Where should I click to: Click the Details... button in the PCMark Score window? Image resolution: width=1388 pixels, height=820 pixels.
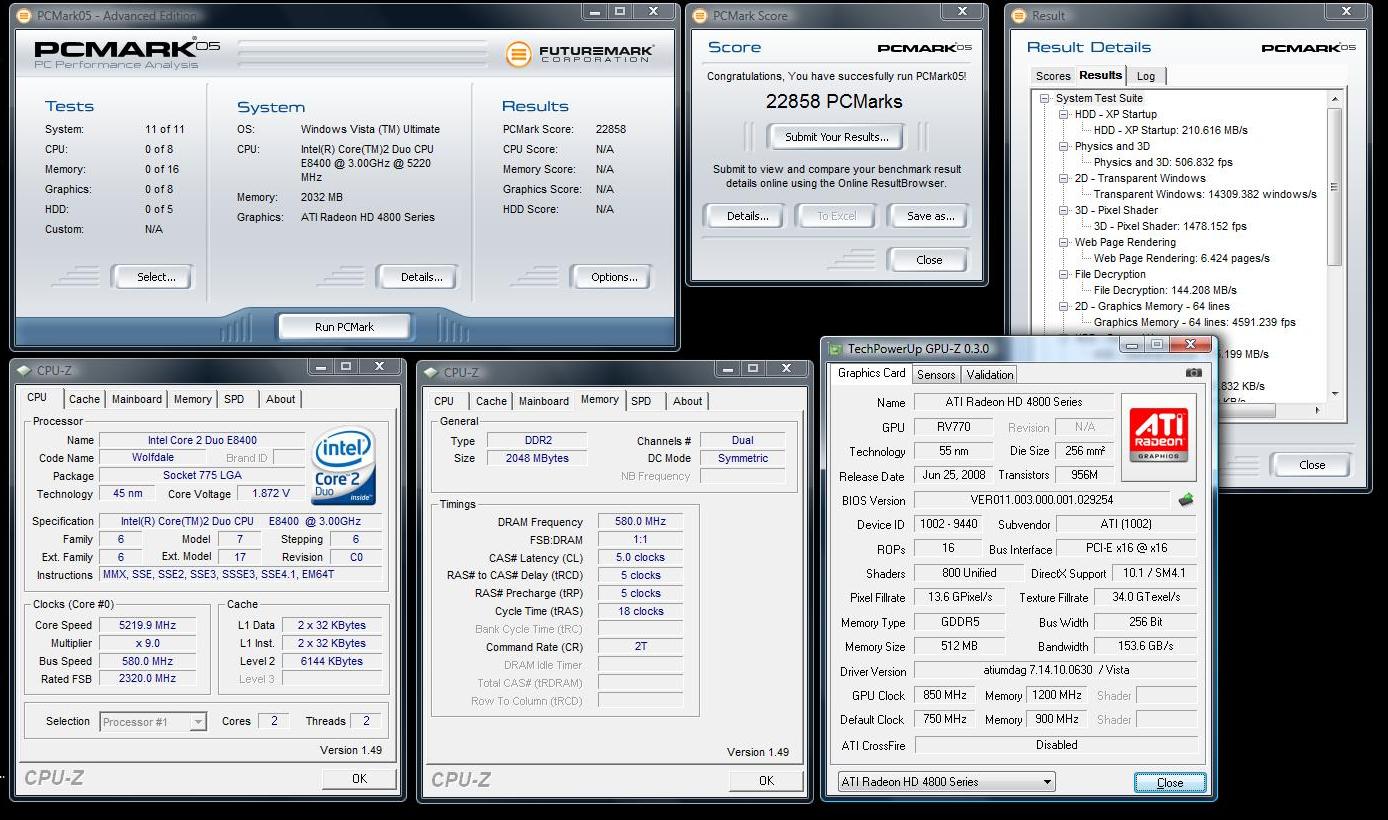tap(747, 216)
